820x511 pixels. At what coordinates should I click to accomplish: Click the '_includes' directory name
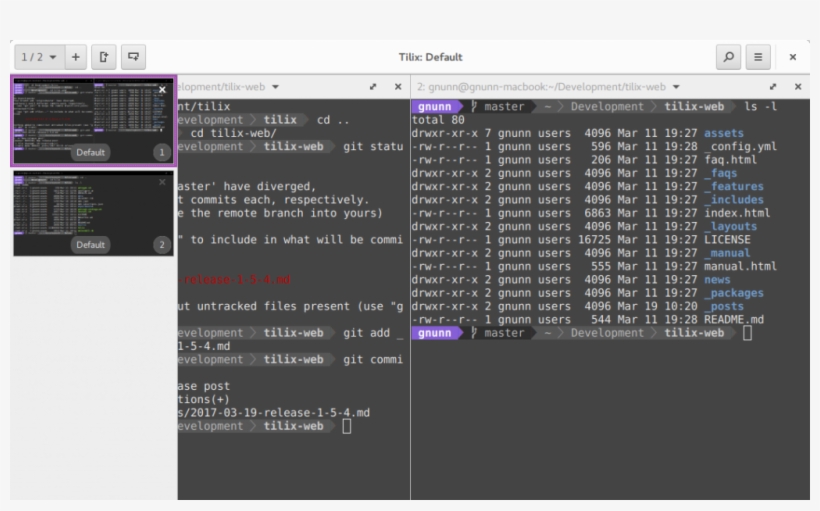click(x=734, y=200)
